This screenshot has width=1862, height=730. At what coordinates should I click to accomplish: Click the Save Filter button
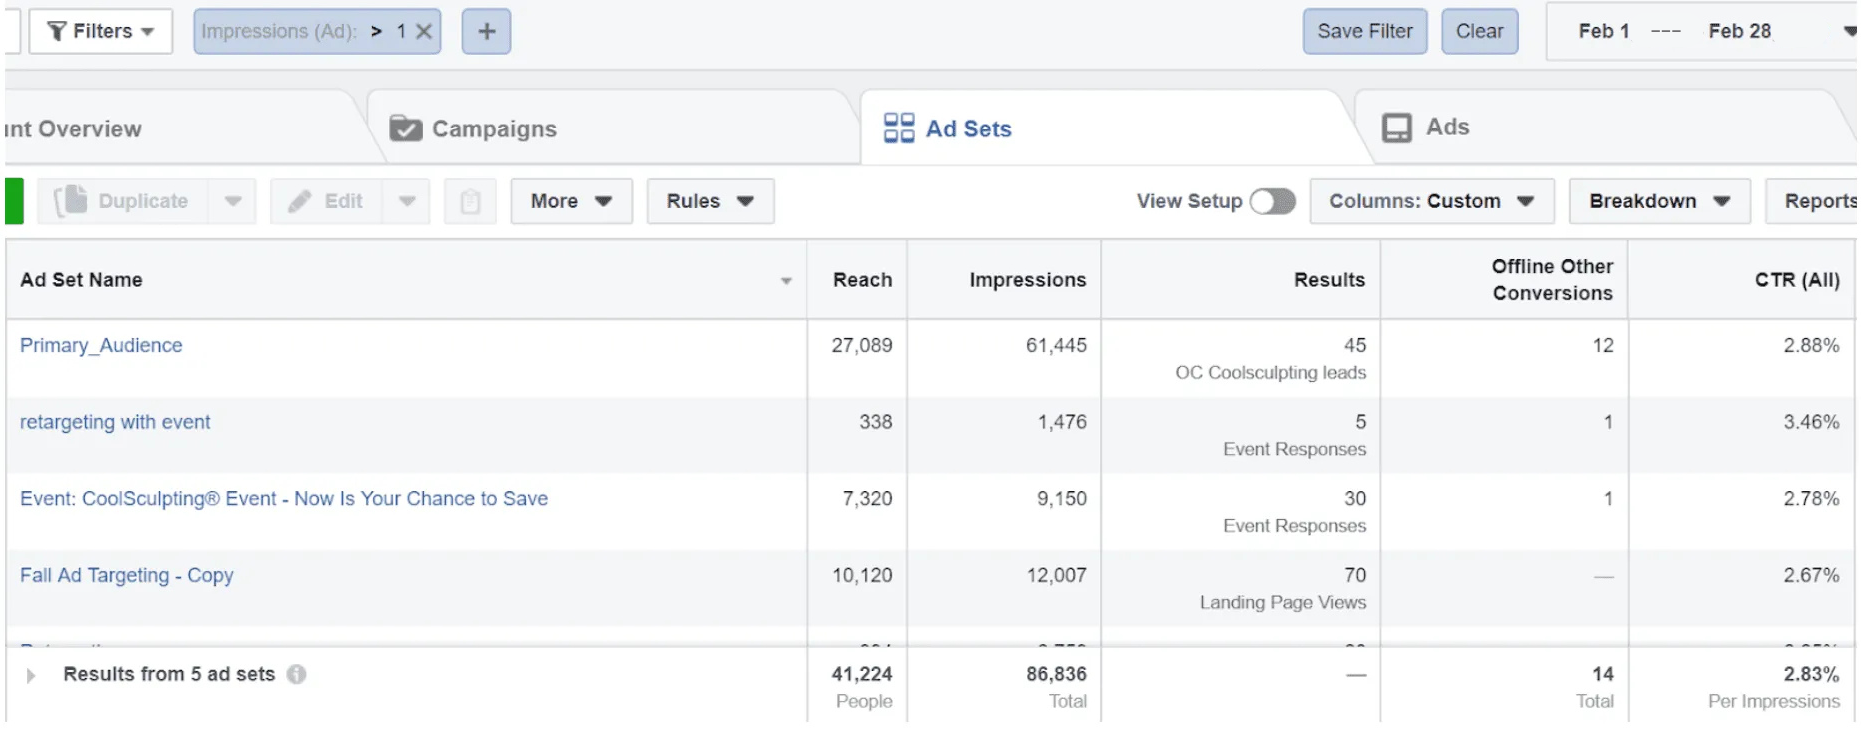(x=1364, y=31)
